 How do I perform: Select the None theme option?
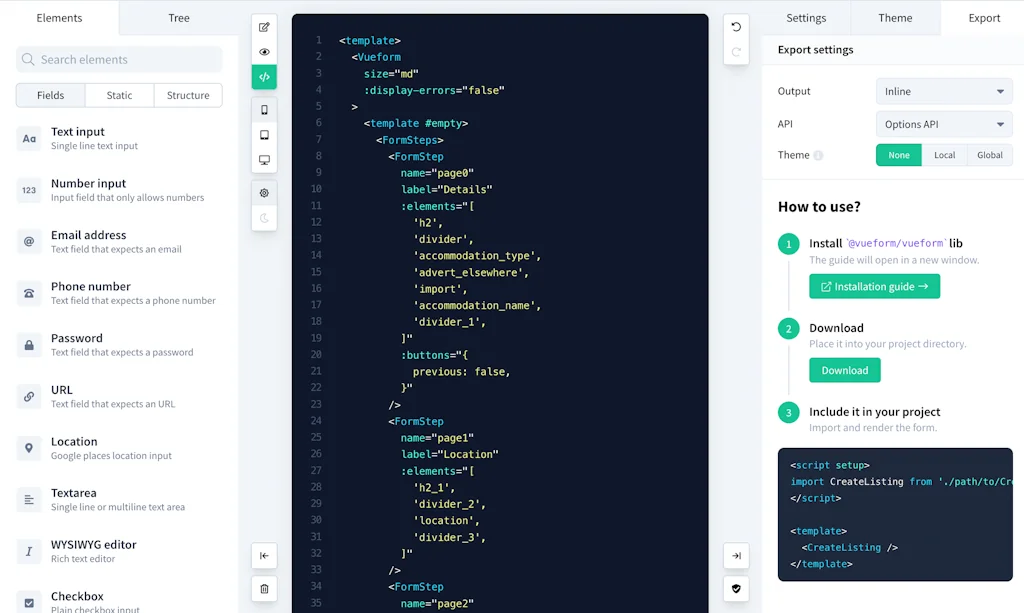[x=898, y=155]
